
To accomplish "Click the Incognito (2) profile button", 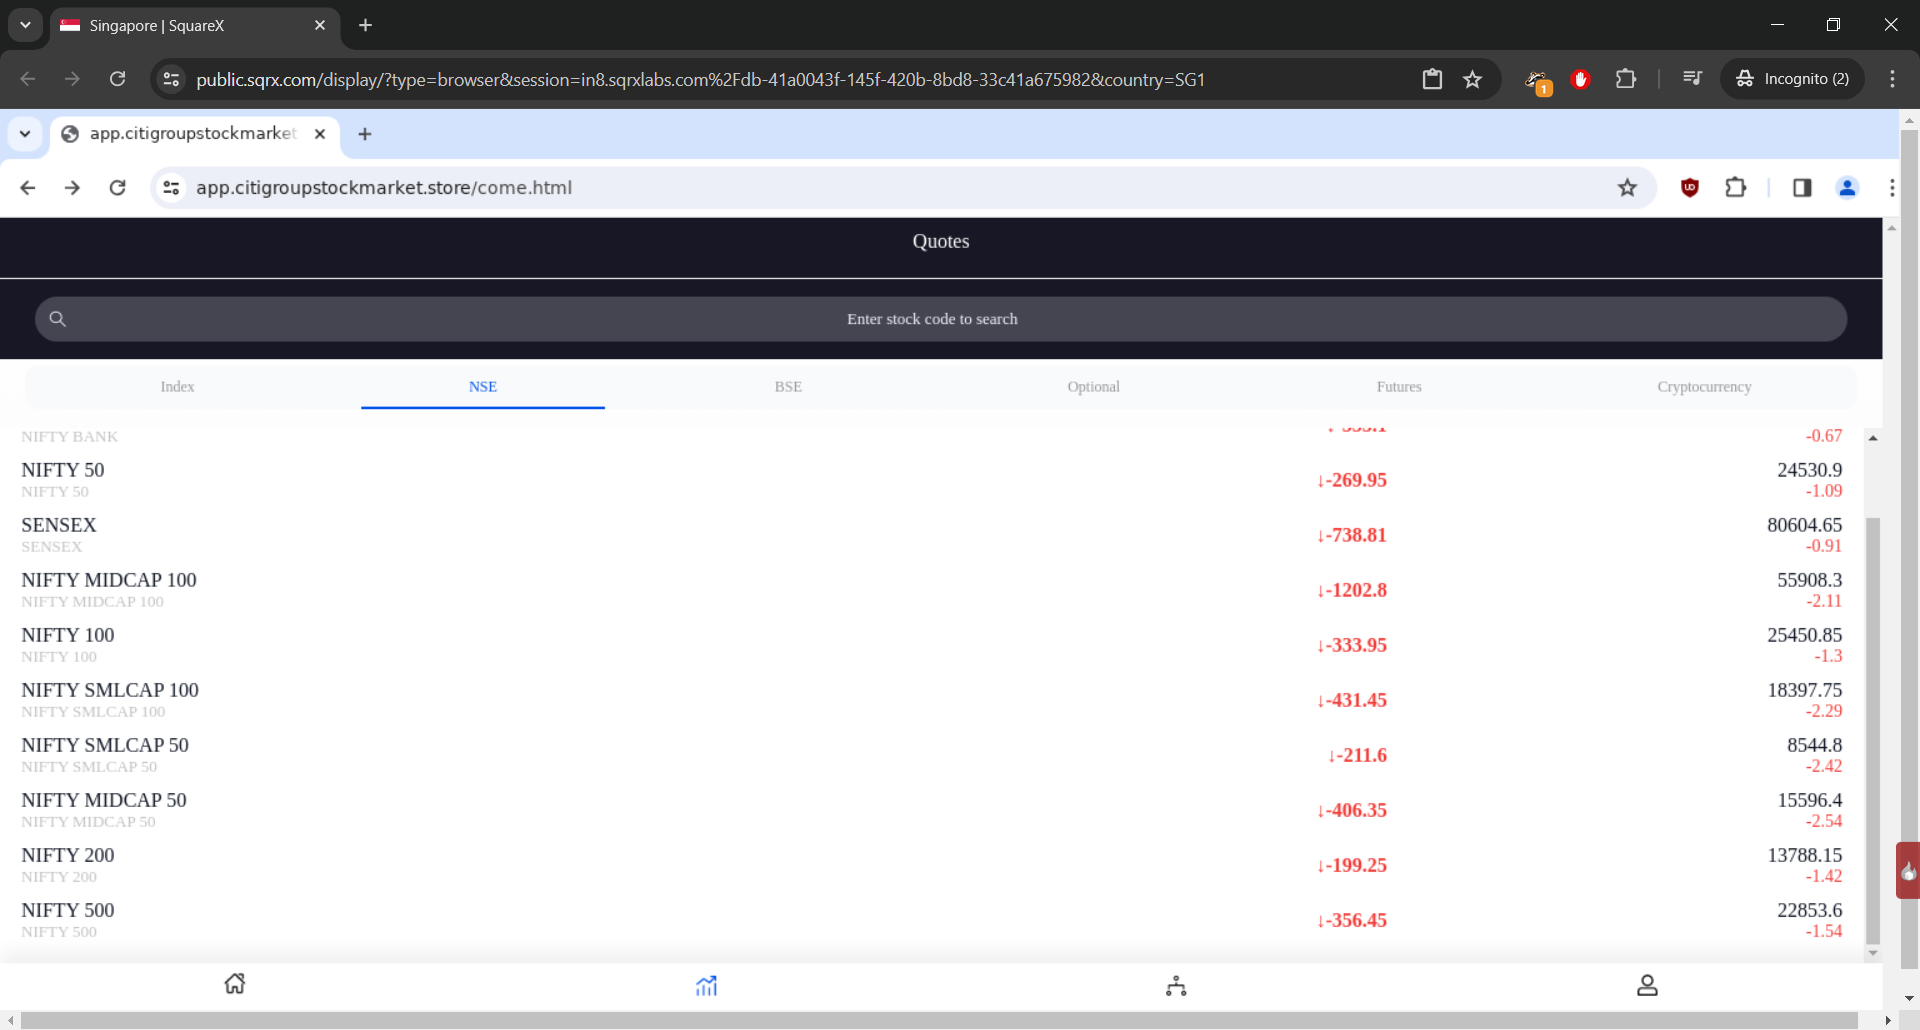I will 1793,79.
